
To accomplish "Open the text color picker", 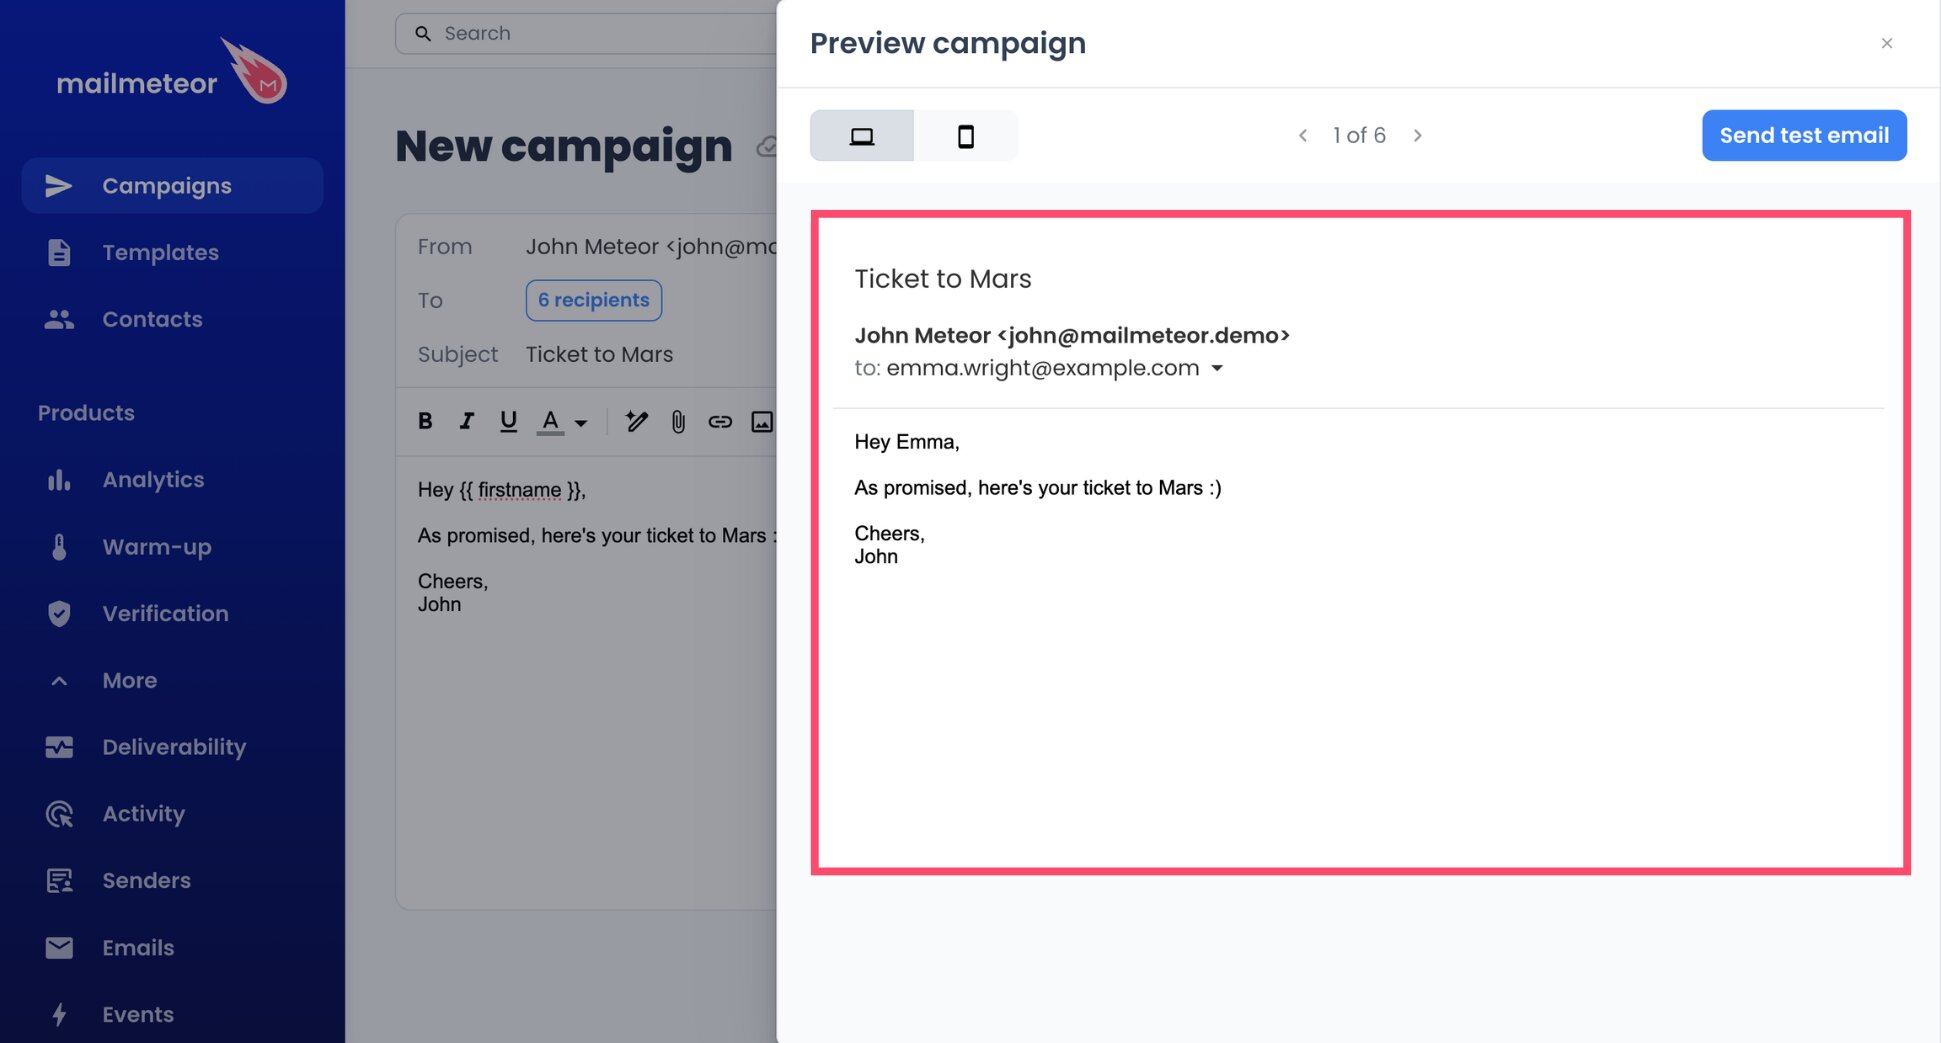I will [550, 421].
